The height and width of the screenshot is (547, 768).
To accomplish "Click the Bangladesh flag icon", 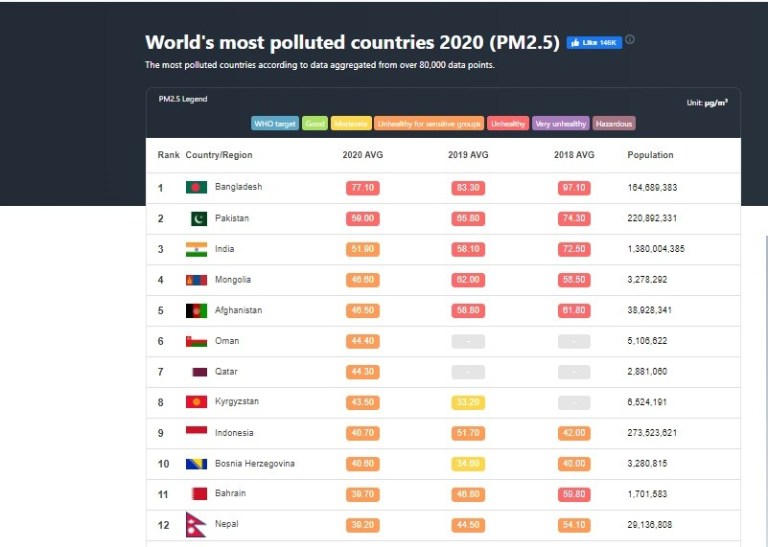I will [196, 187].
